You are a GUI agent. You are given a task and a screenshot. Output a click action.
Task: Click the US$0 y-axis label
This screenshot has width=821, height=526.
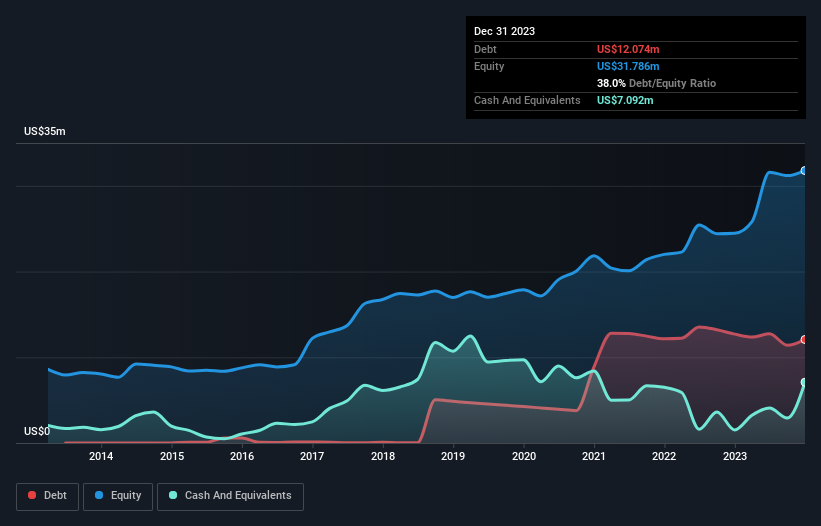[37, 432]
